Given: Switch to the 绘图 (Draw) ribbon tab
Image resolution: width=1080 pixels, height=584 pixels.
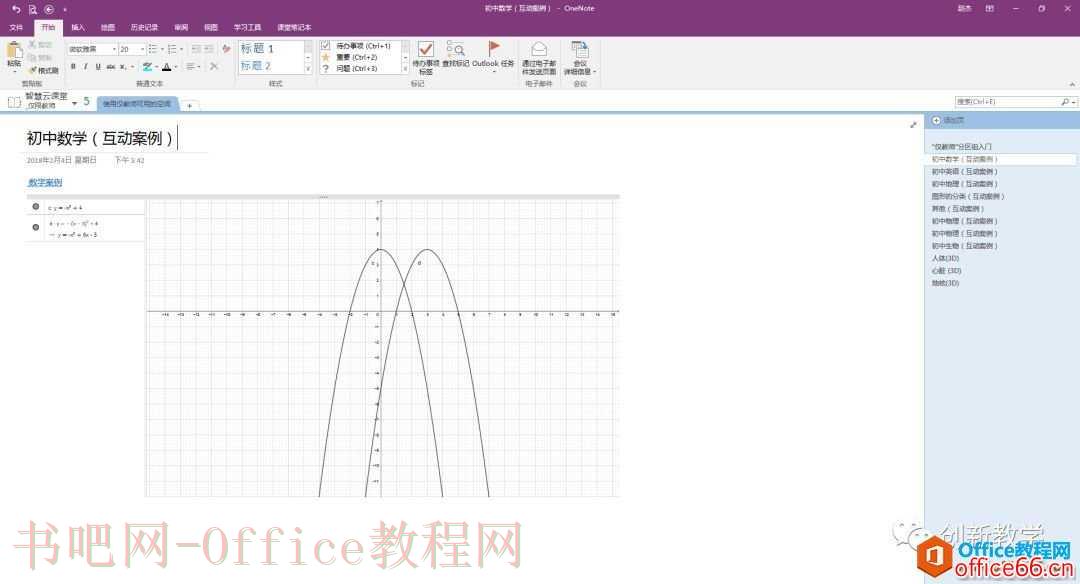Looking at the screenshot, I should click(108, 28).
